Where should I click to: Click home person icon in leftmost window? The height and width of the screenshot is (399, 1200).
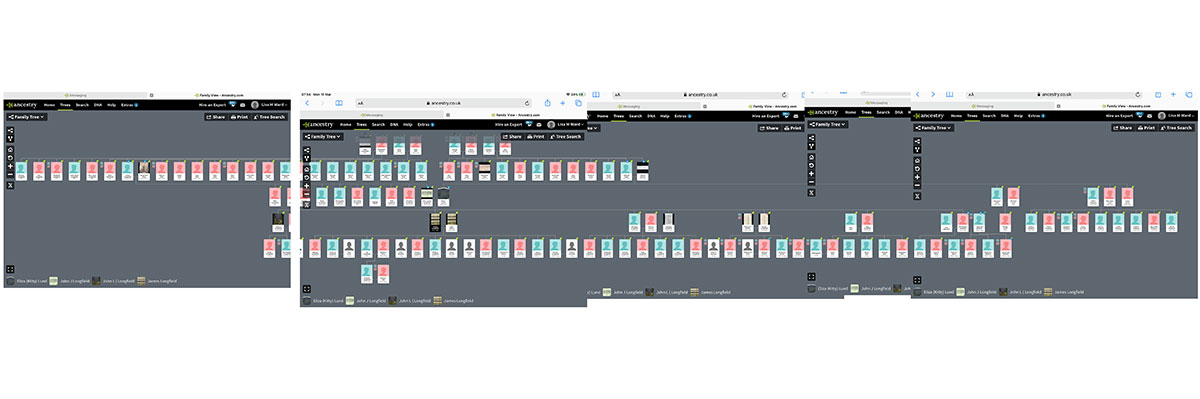pyautogui.click(x=10, y=150)
